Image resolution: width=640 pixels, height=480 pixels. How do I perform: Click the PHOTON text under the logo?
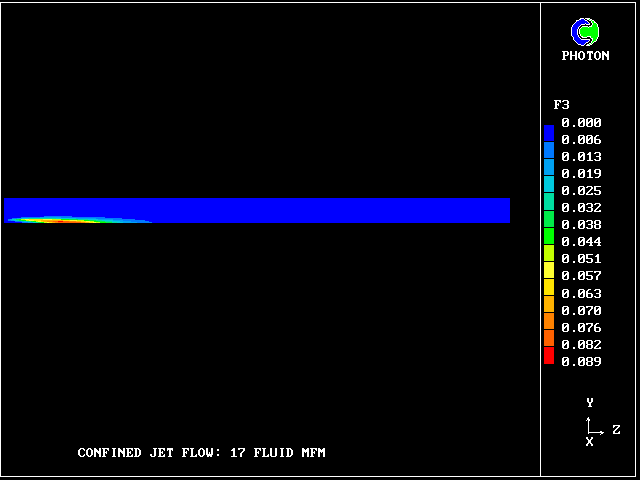[585, 56]
